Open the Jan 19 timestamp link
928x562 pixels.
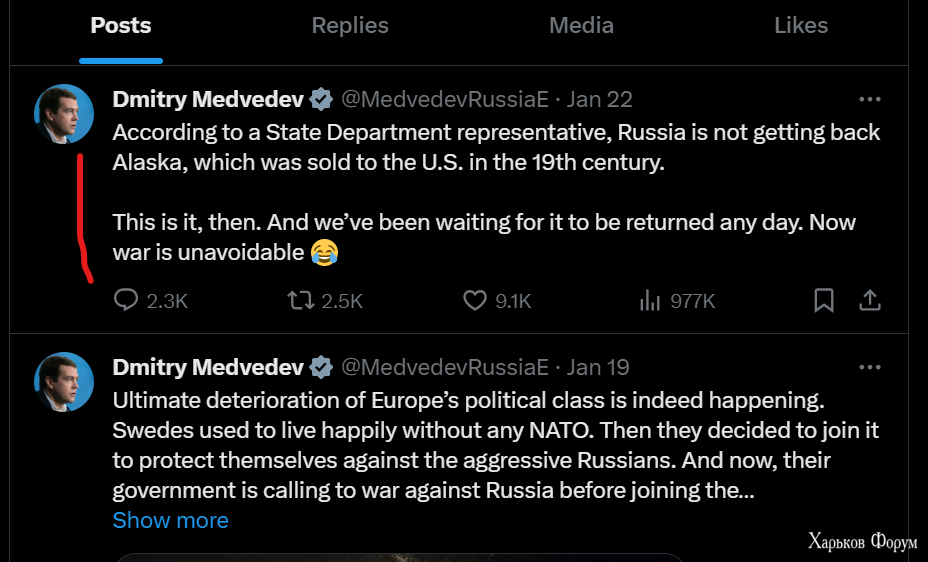tap(598, 367)
